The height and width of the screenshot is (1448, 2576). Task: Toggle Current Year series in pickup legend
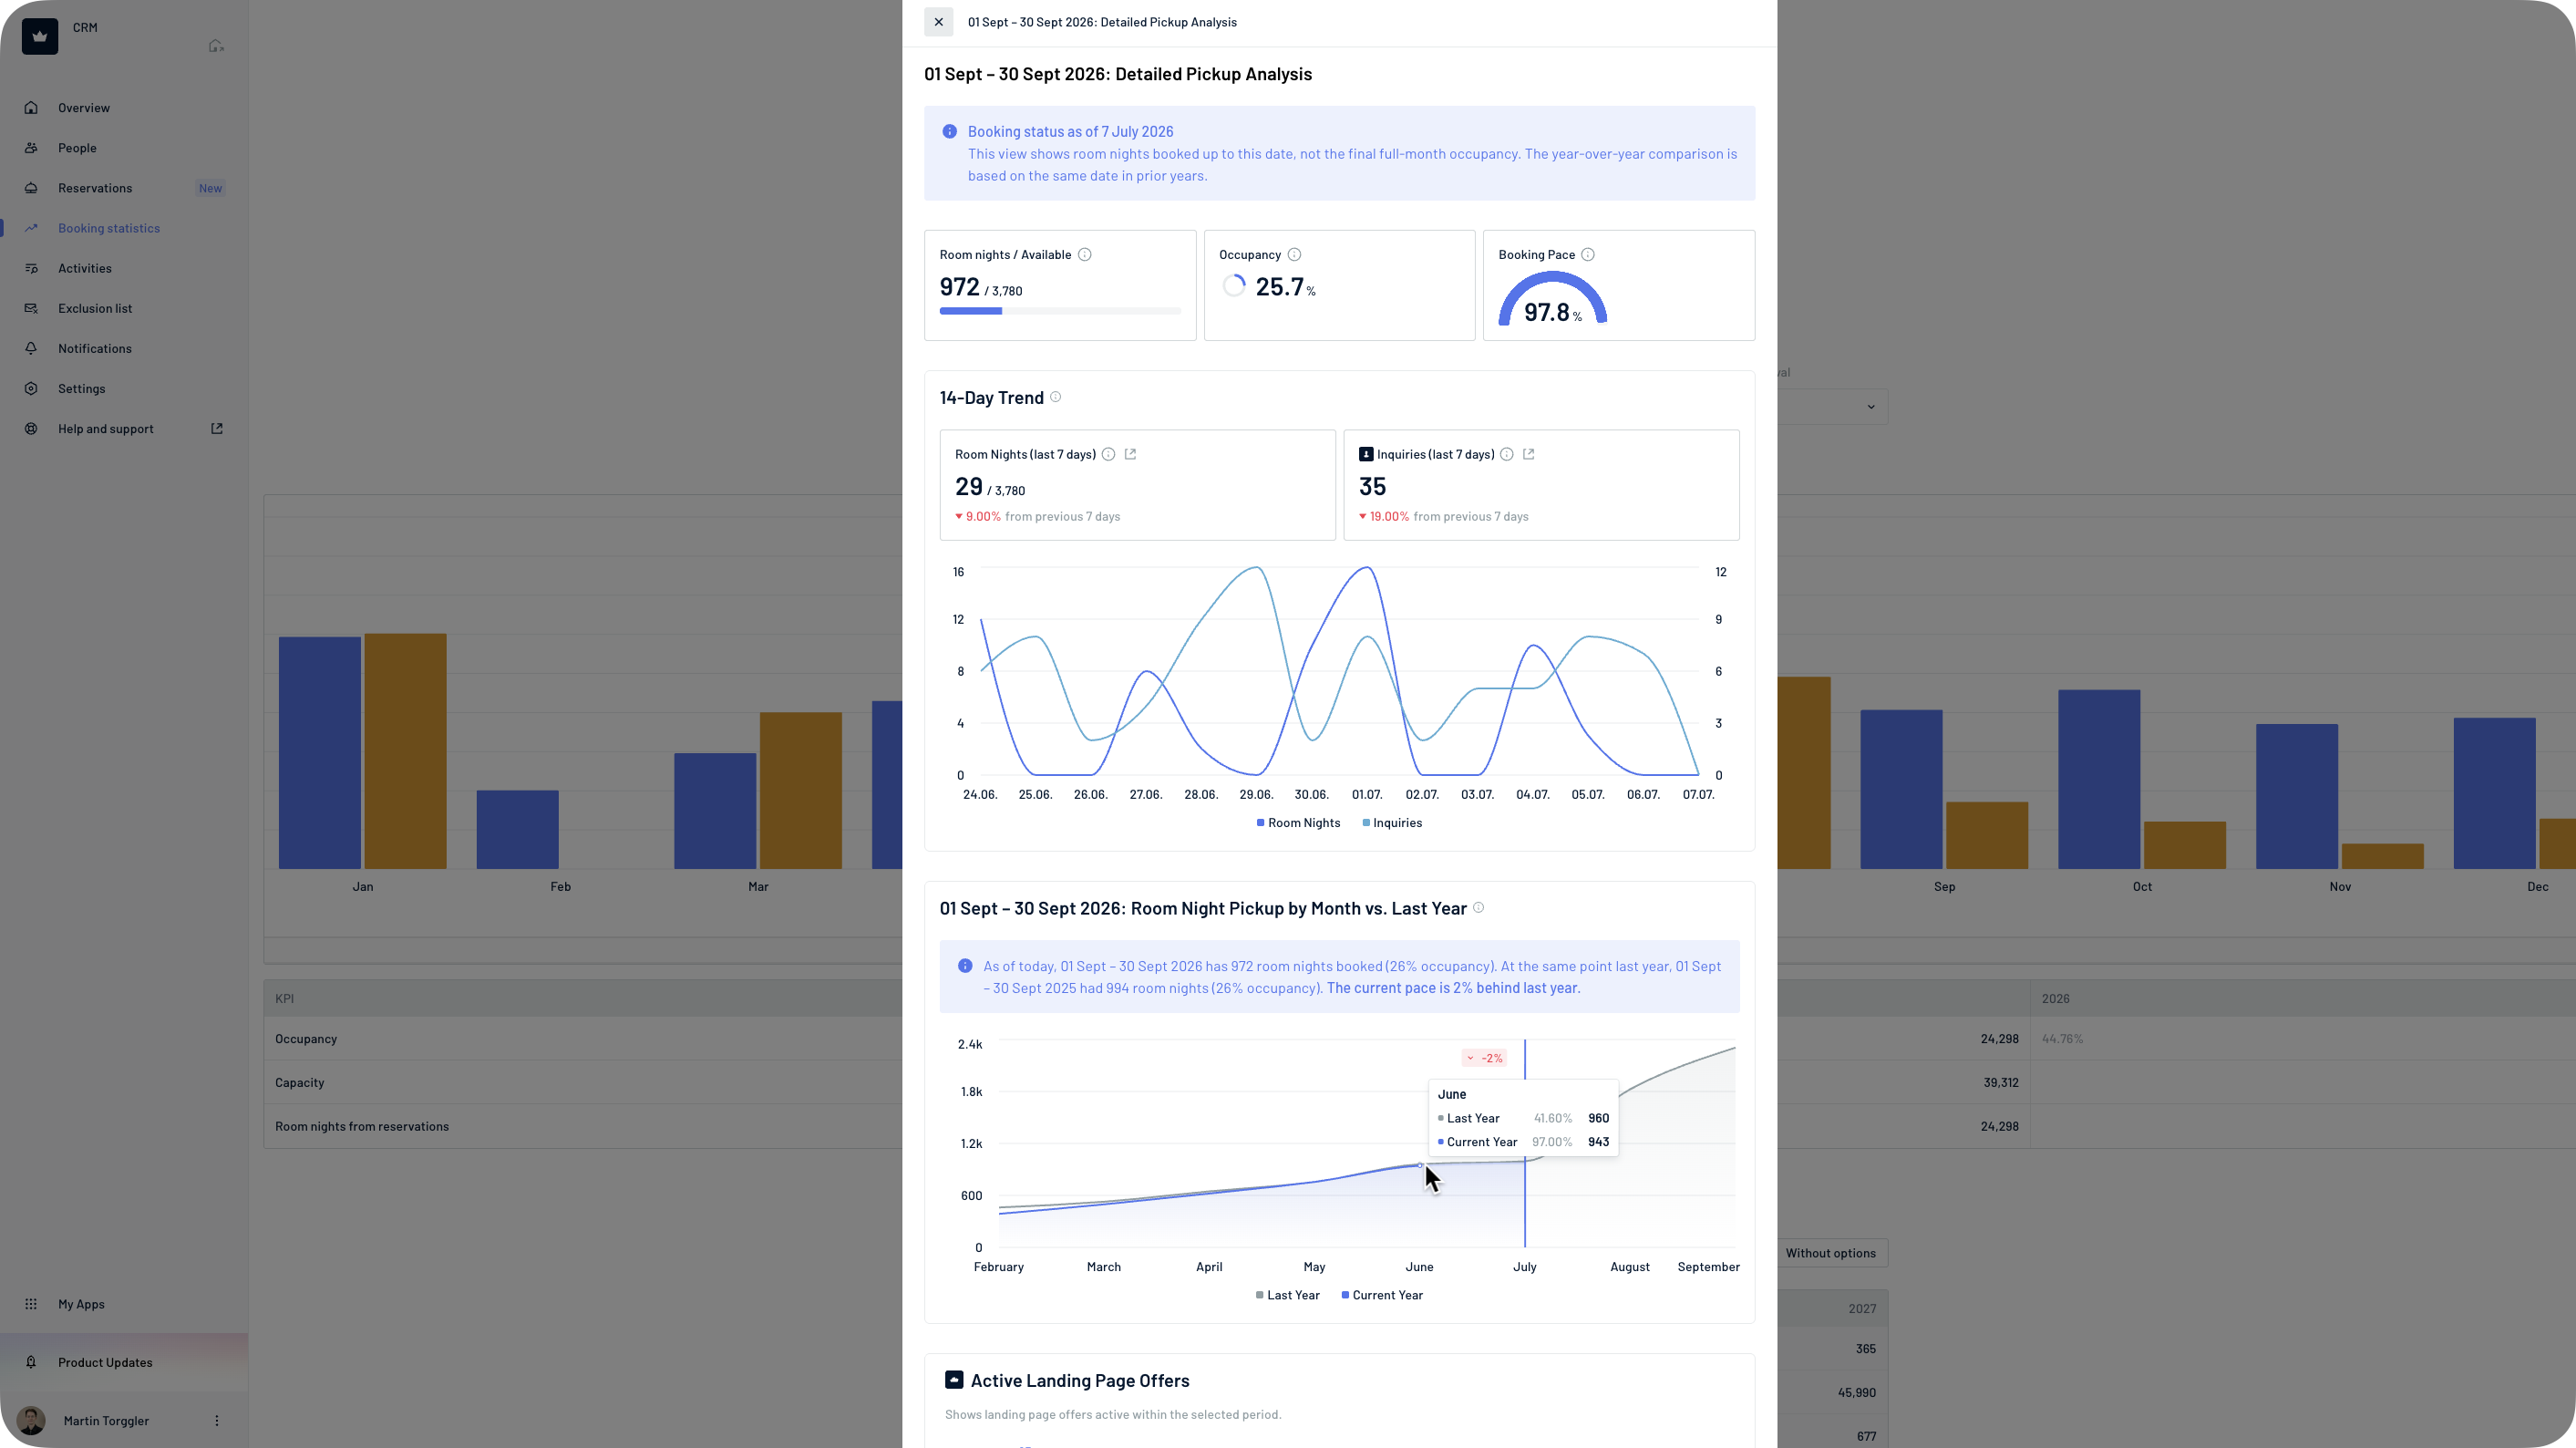click(1382, 1295)
